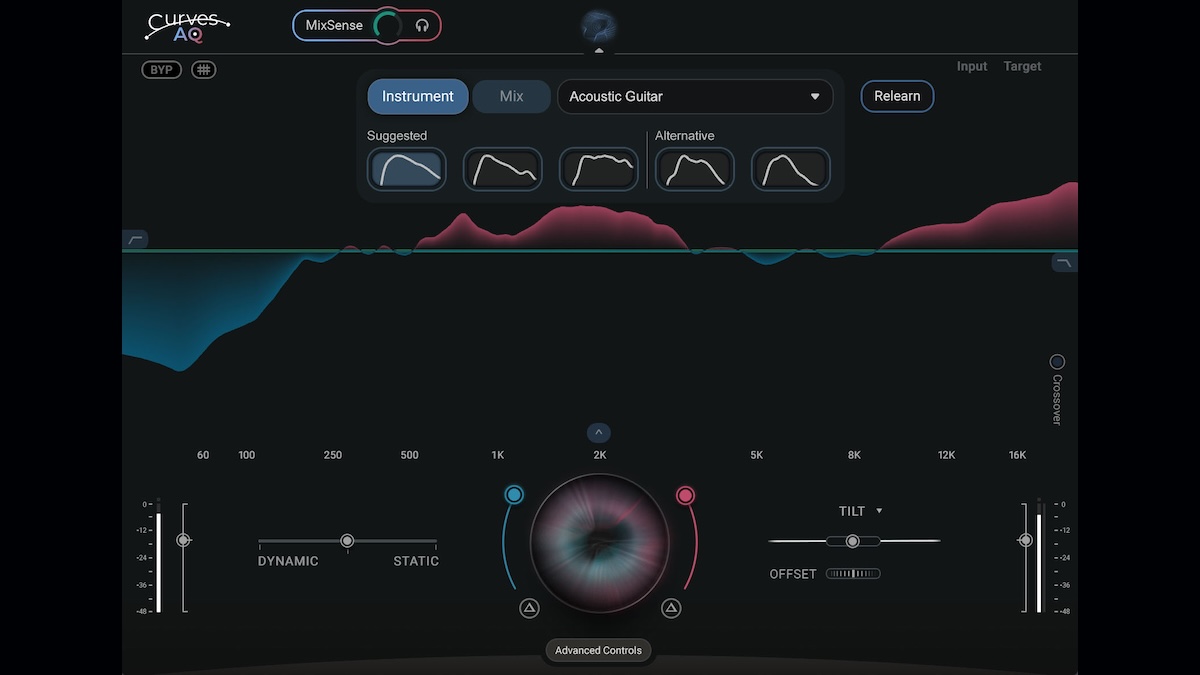Click the central swirling orb control
Image resolution: width=1200 pixels, height=675 pixels.
pyautogui.click(x=599, y=543)
